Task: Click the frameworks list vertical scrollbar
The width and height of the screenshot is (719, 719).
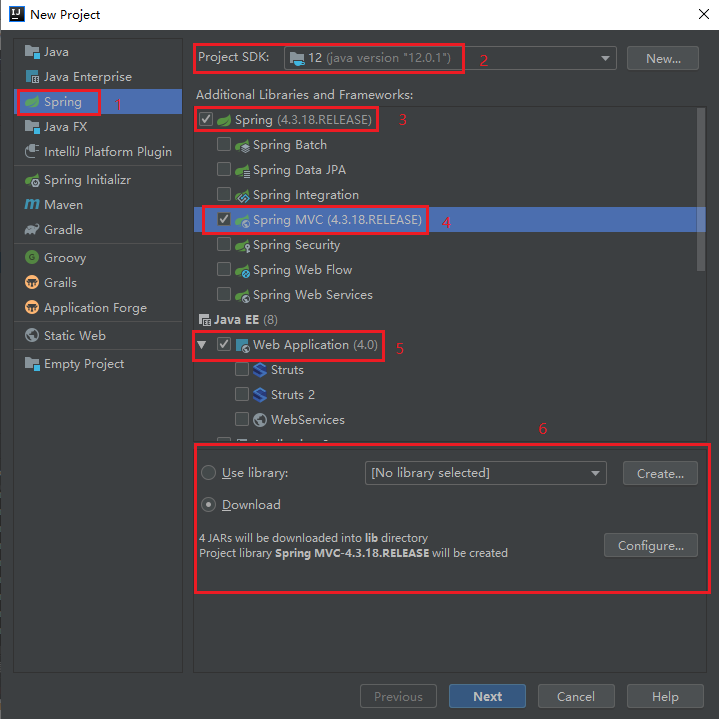Action: pos(700,189)
